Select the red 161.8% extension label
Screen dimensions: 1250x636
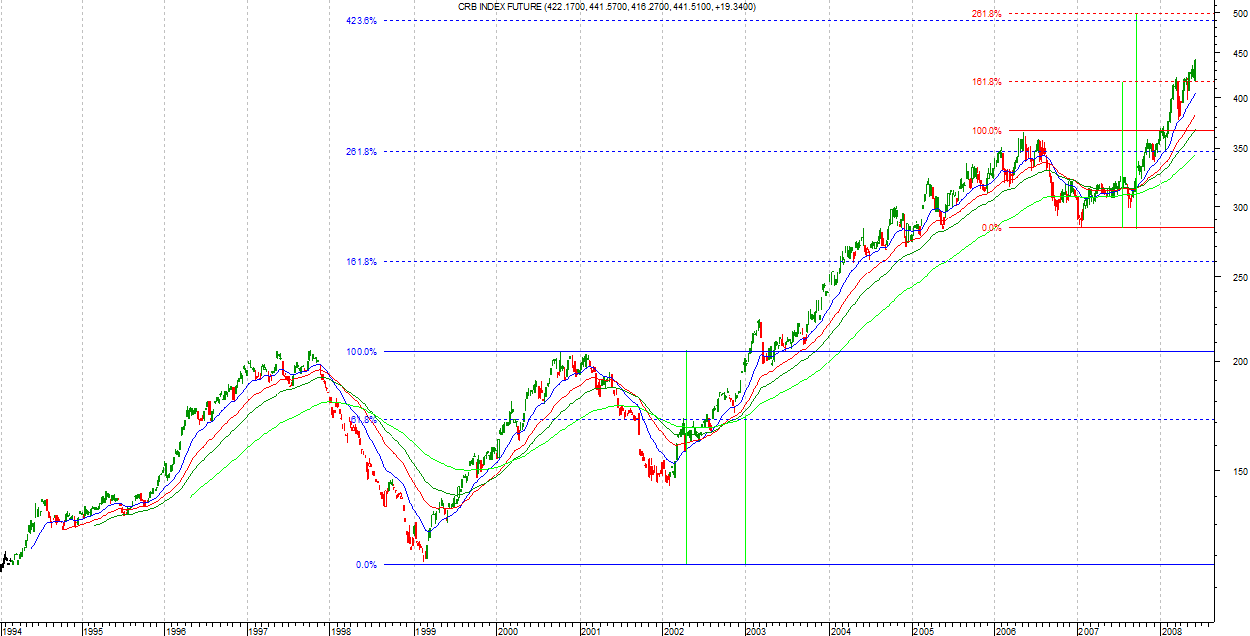pyautogui.click(x=986, y=82)
